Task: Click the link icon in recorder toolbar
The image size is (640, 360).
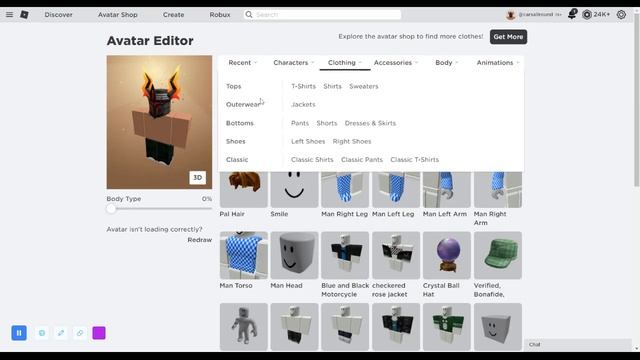Action: click(x=80, y=333)
